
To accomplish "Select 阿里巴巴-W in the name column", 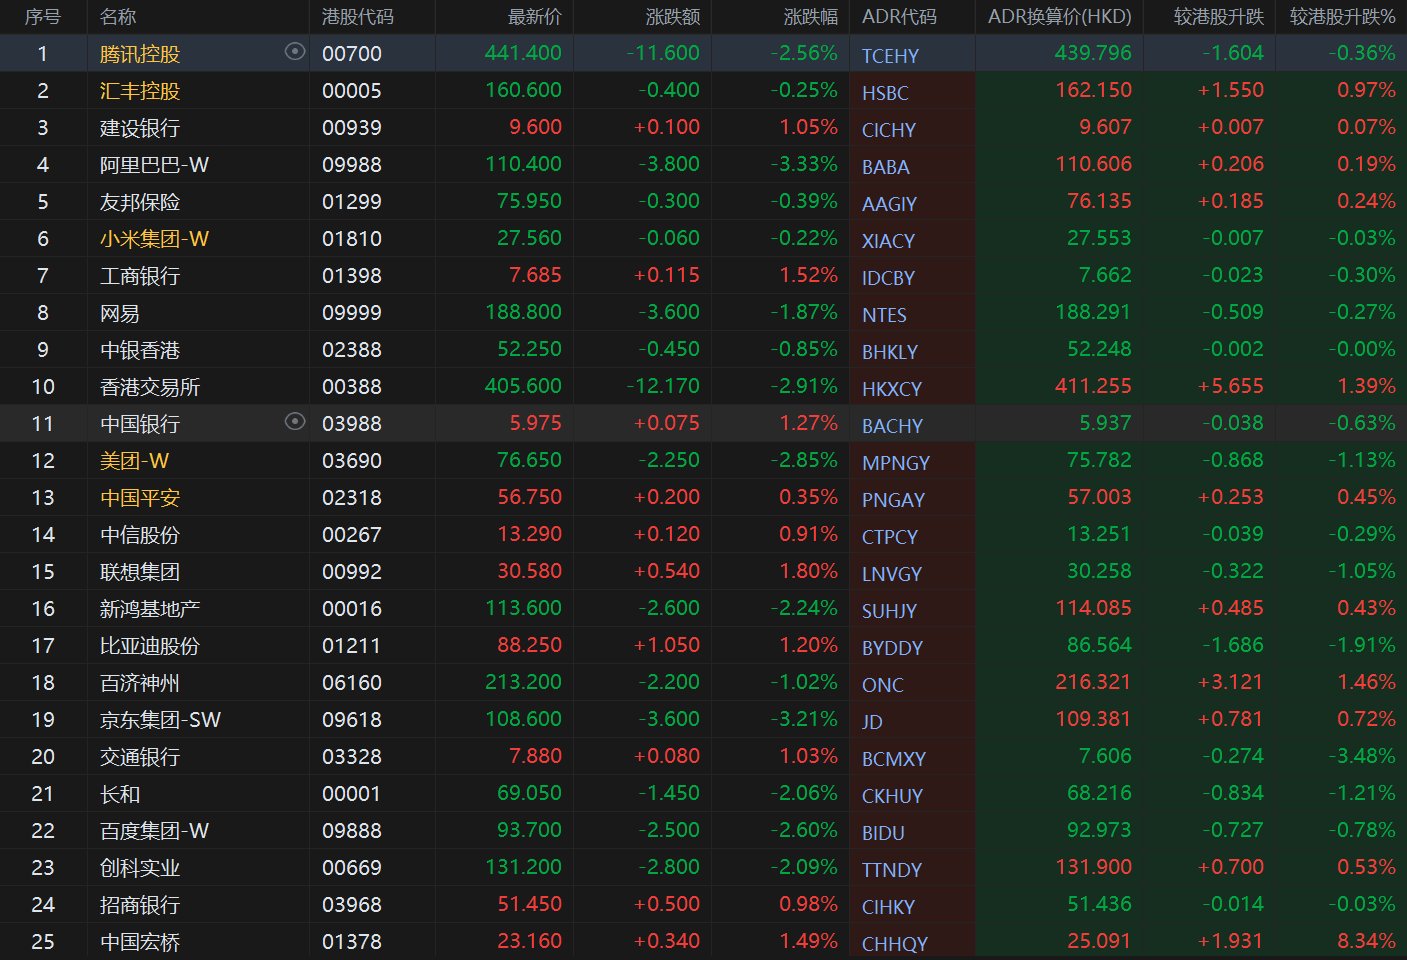I will [x=155, y=165].
